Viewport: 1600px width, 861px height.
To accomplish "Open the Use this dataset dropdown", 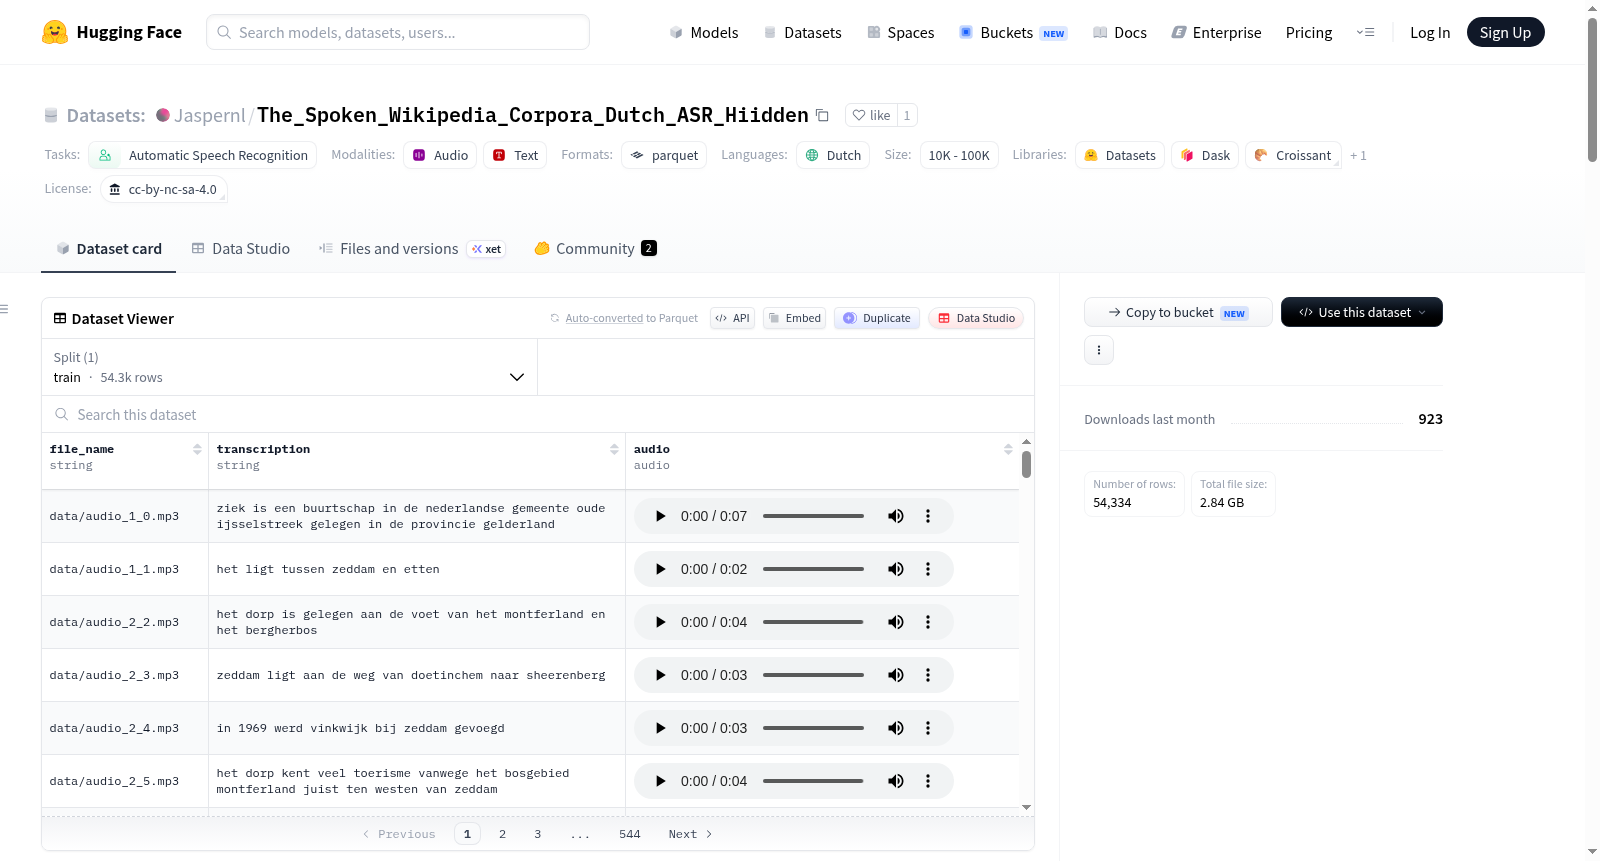I will [x=1362, y=312].
